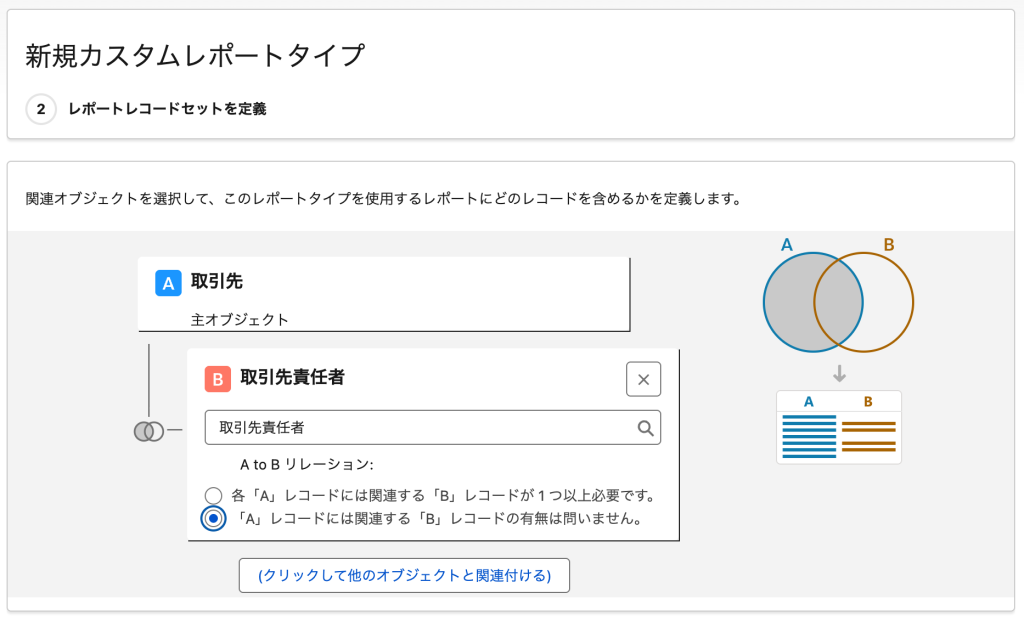Click into the 取引先責任者 object search field
Image resolution: width=1024 pixels, height=644 pixels.
coord(420,428)
